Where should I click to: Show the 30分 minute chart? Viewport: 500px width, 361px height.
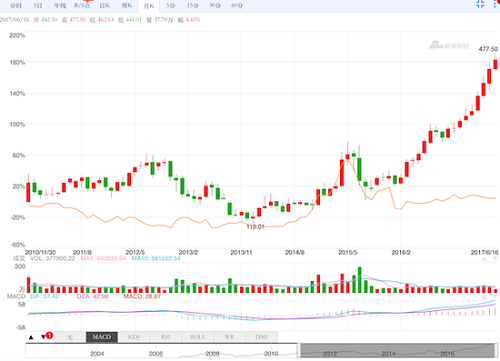pyautogui.click(x=215, y=6)
